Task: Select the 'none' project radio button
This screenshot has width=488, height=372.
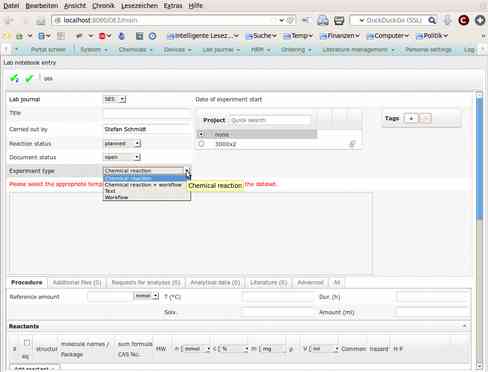Action: pos(201,134)
